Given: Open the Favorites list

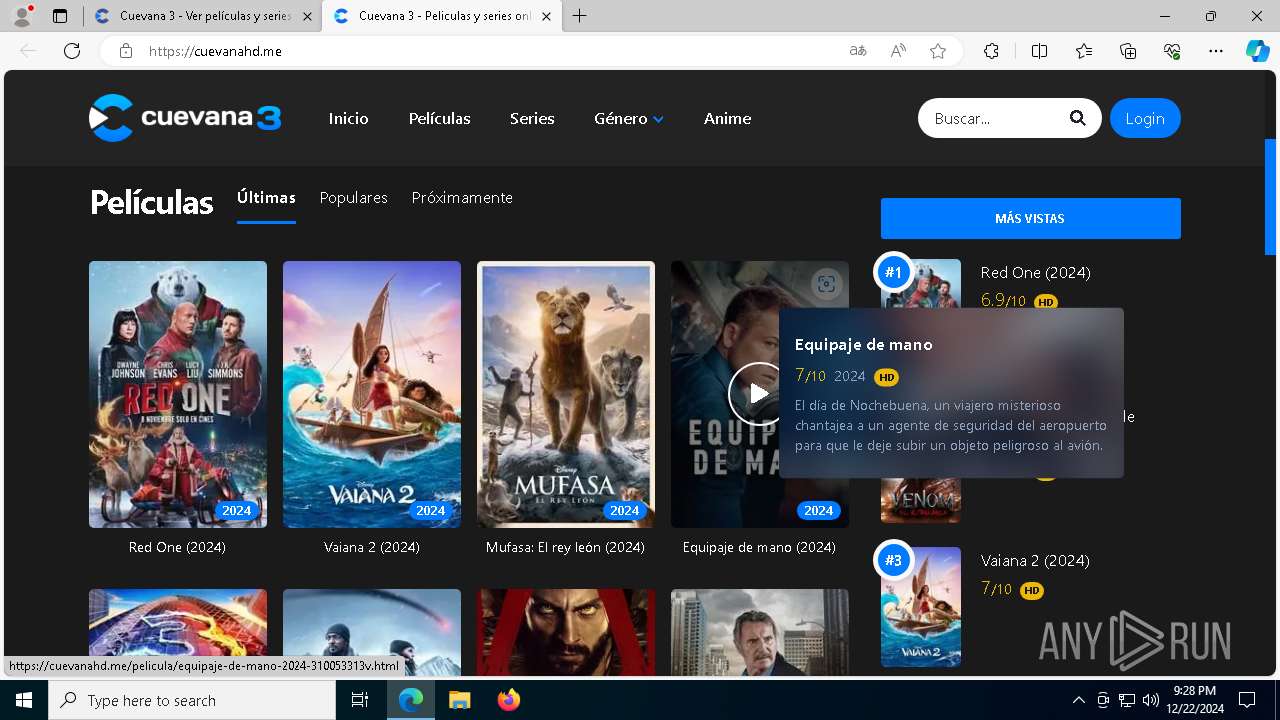Looking at the screenshot, I should coord(1084,51).
